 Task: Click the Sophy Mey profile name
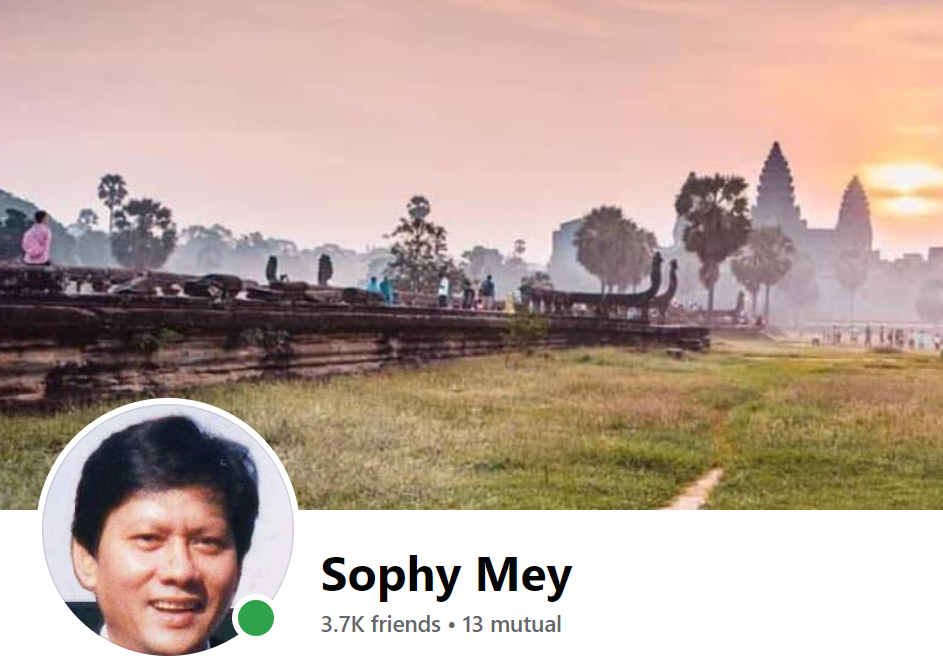[446, 576]
